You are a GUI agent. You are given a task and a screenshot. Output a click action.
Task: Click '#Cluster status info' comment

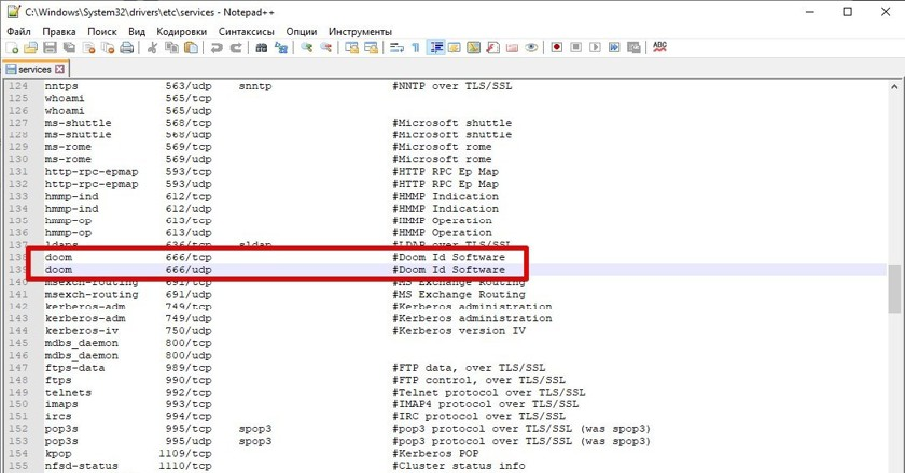[458, 466]
